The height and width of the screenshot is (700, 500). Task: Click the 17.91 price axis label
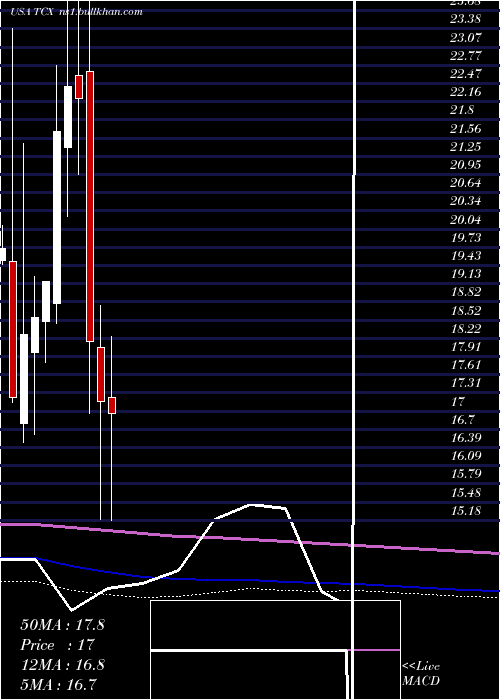(x=466, y=347)
